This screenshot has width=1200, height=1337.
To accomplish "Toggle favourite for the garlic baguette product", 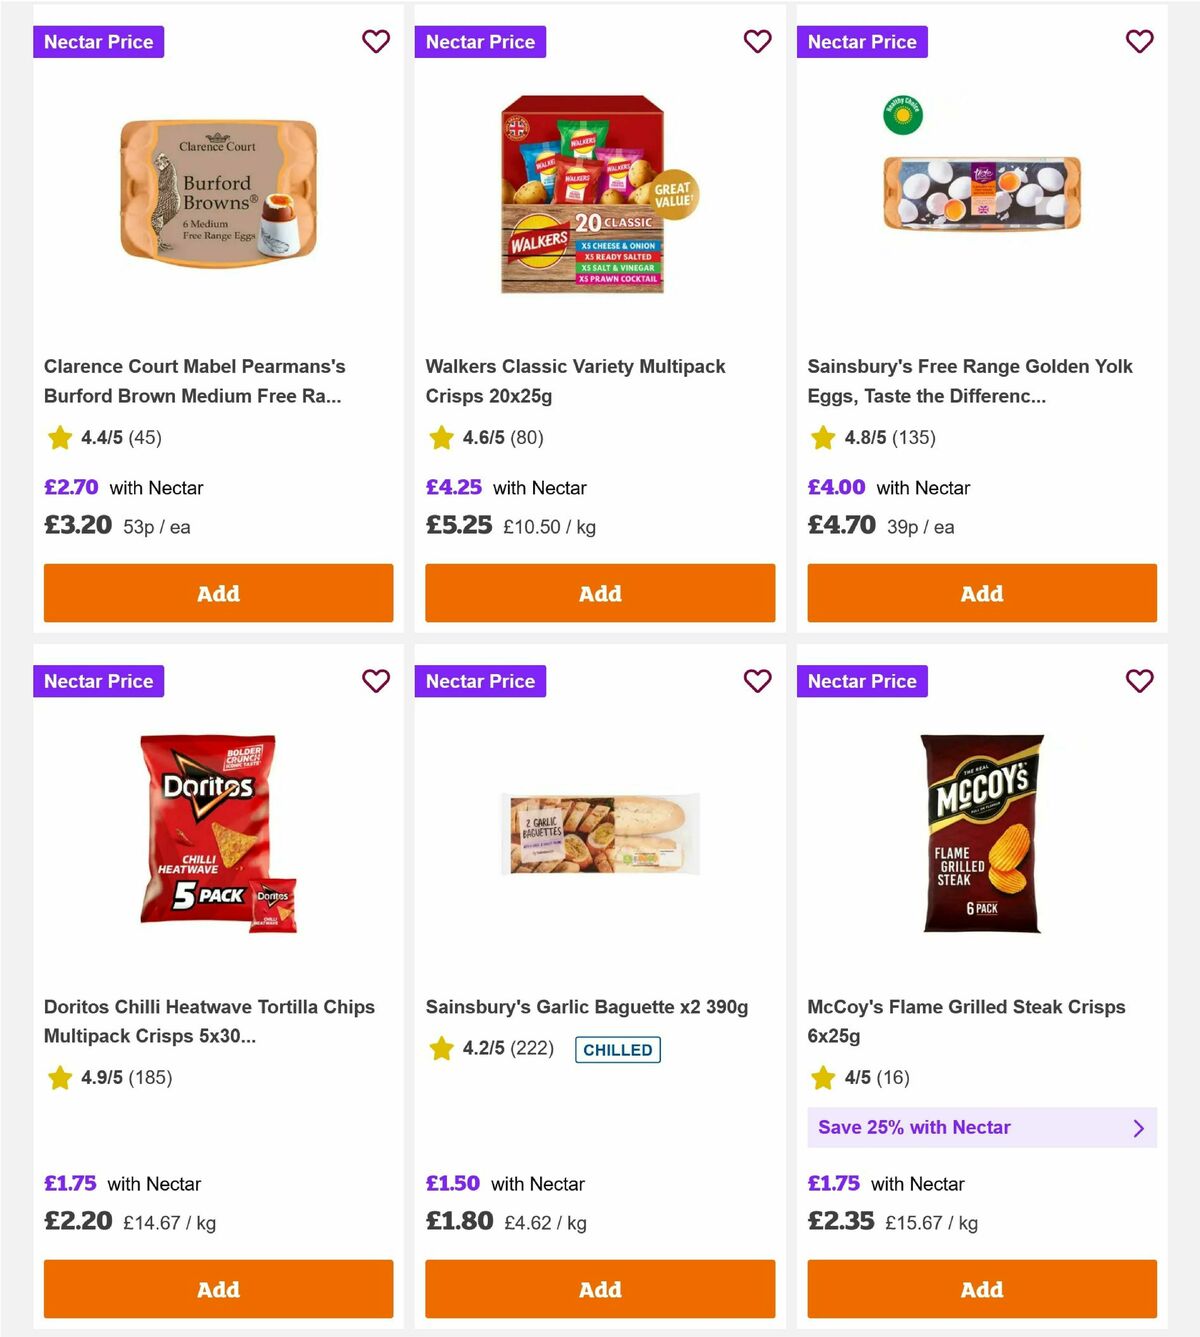I will point(758,681).
